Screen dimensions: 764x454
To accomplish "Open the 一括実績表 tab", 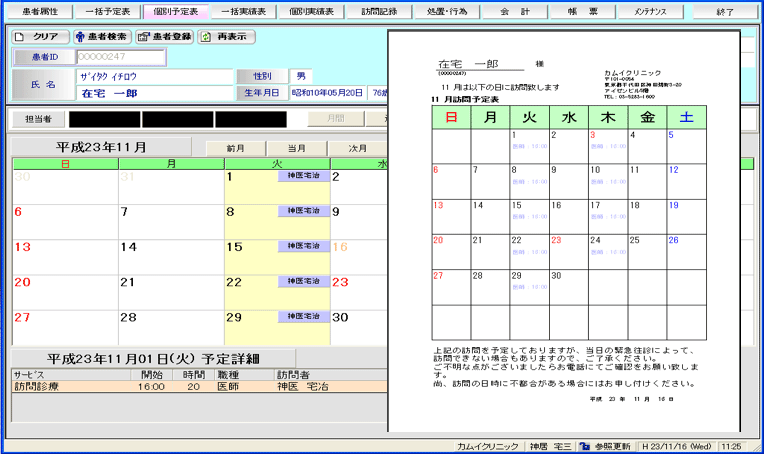I will click(244, 12).
